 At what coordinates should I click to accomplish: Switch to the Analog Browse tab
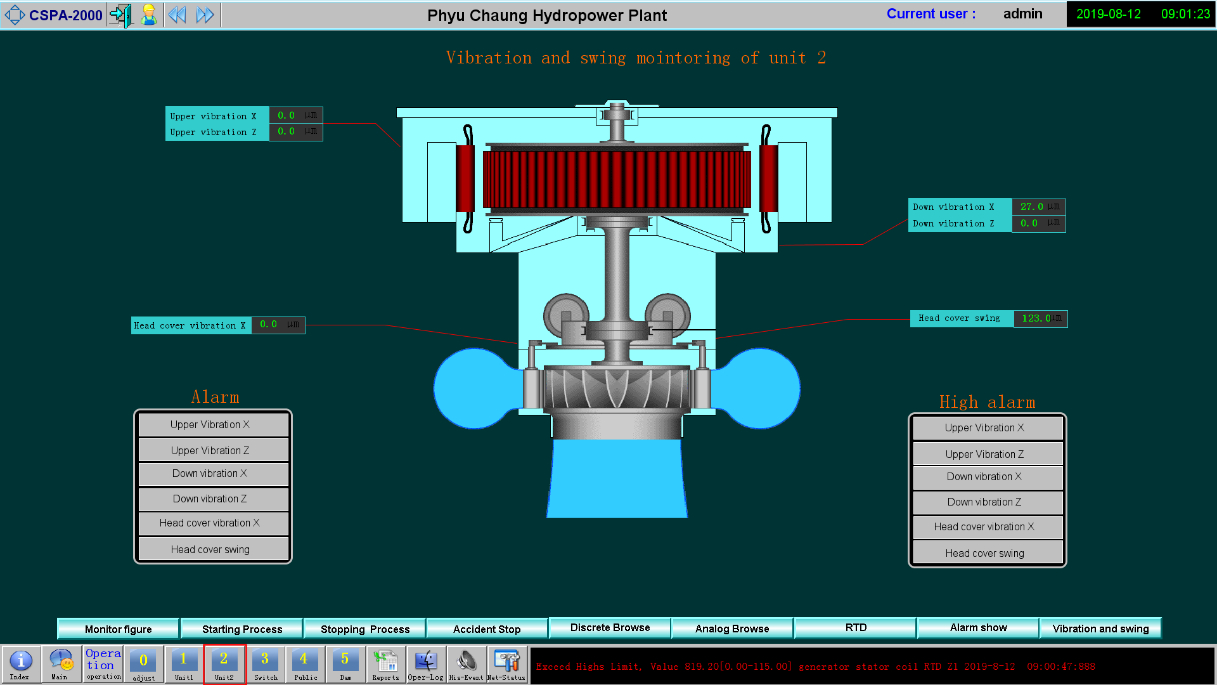coord(732,629)
